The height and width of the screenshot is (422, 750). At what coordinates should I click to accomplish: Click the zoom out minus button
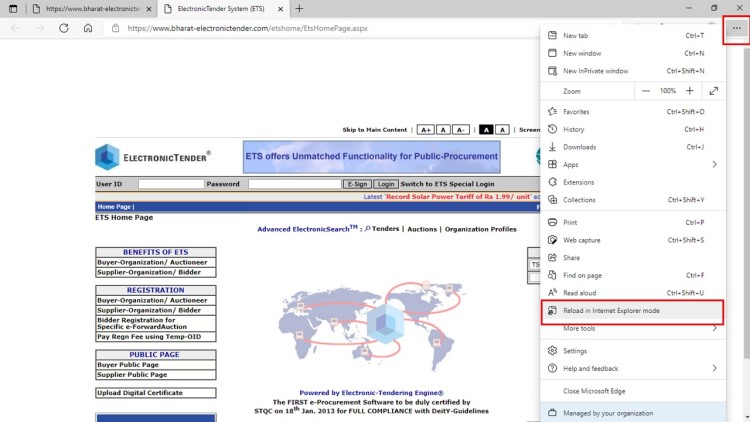coord(646,91)
